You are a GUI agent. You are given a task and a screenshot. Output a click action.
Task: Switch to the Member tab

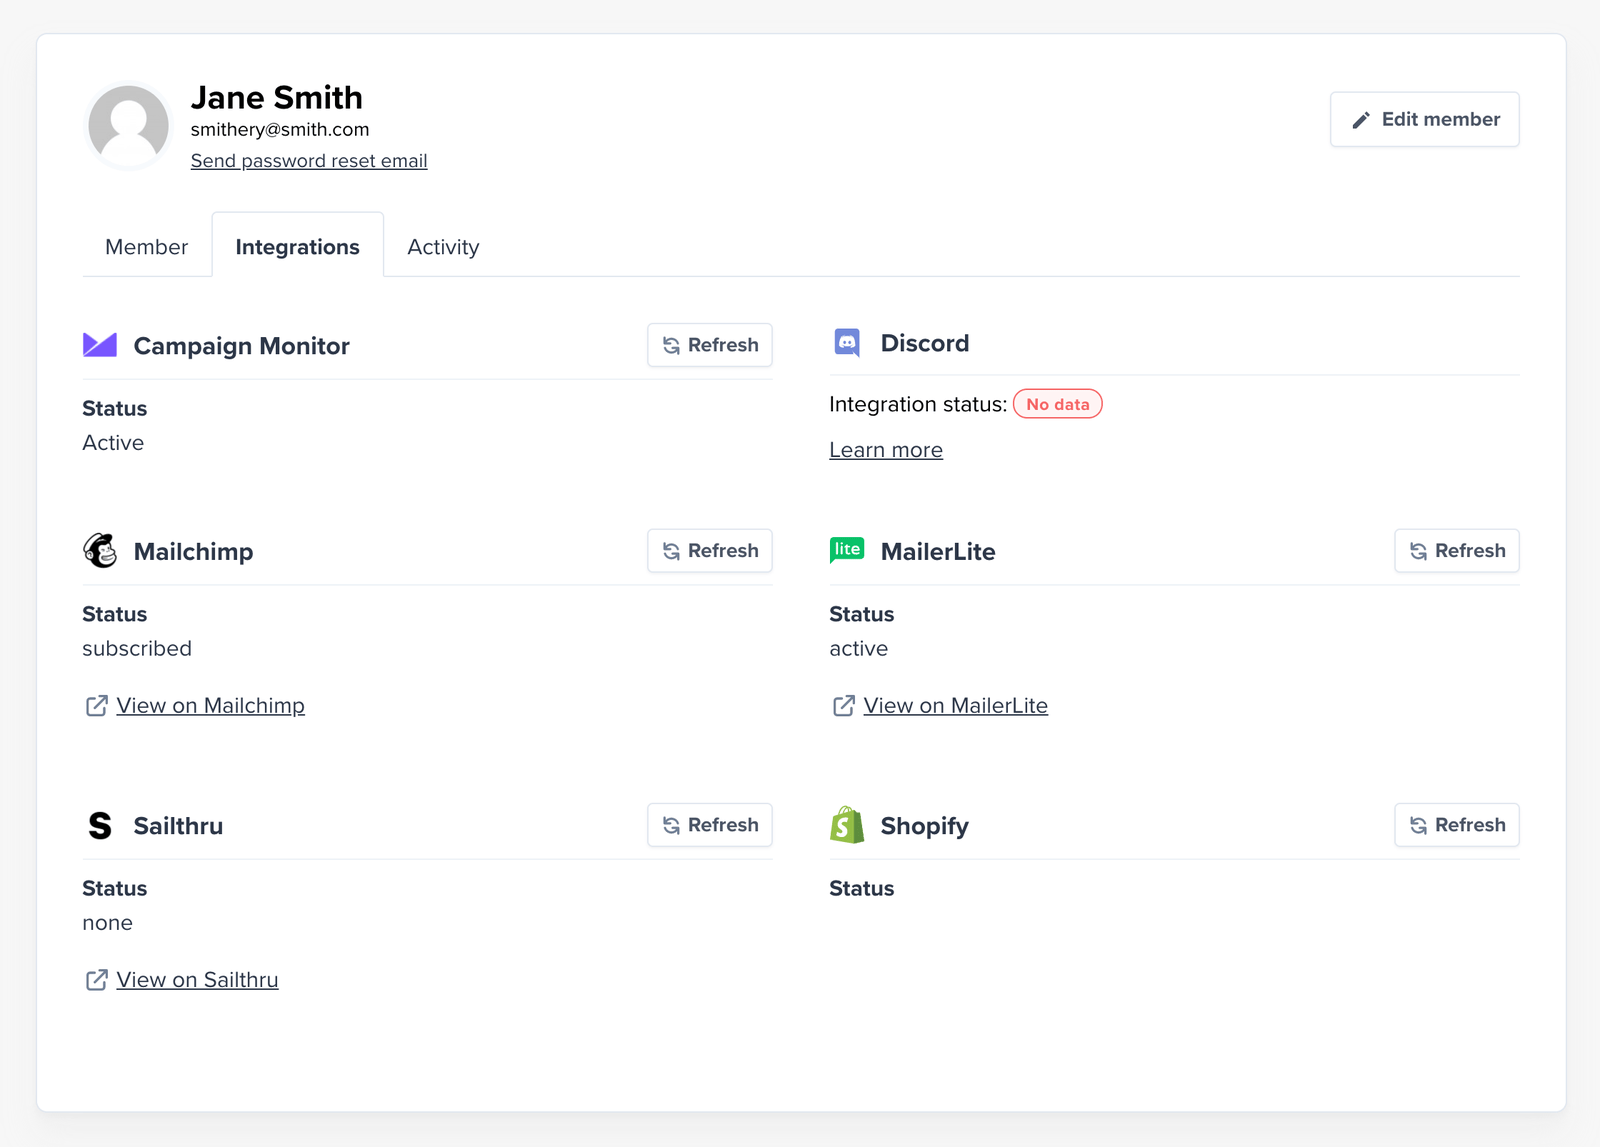tap(146, 246)
